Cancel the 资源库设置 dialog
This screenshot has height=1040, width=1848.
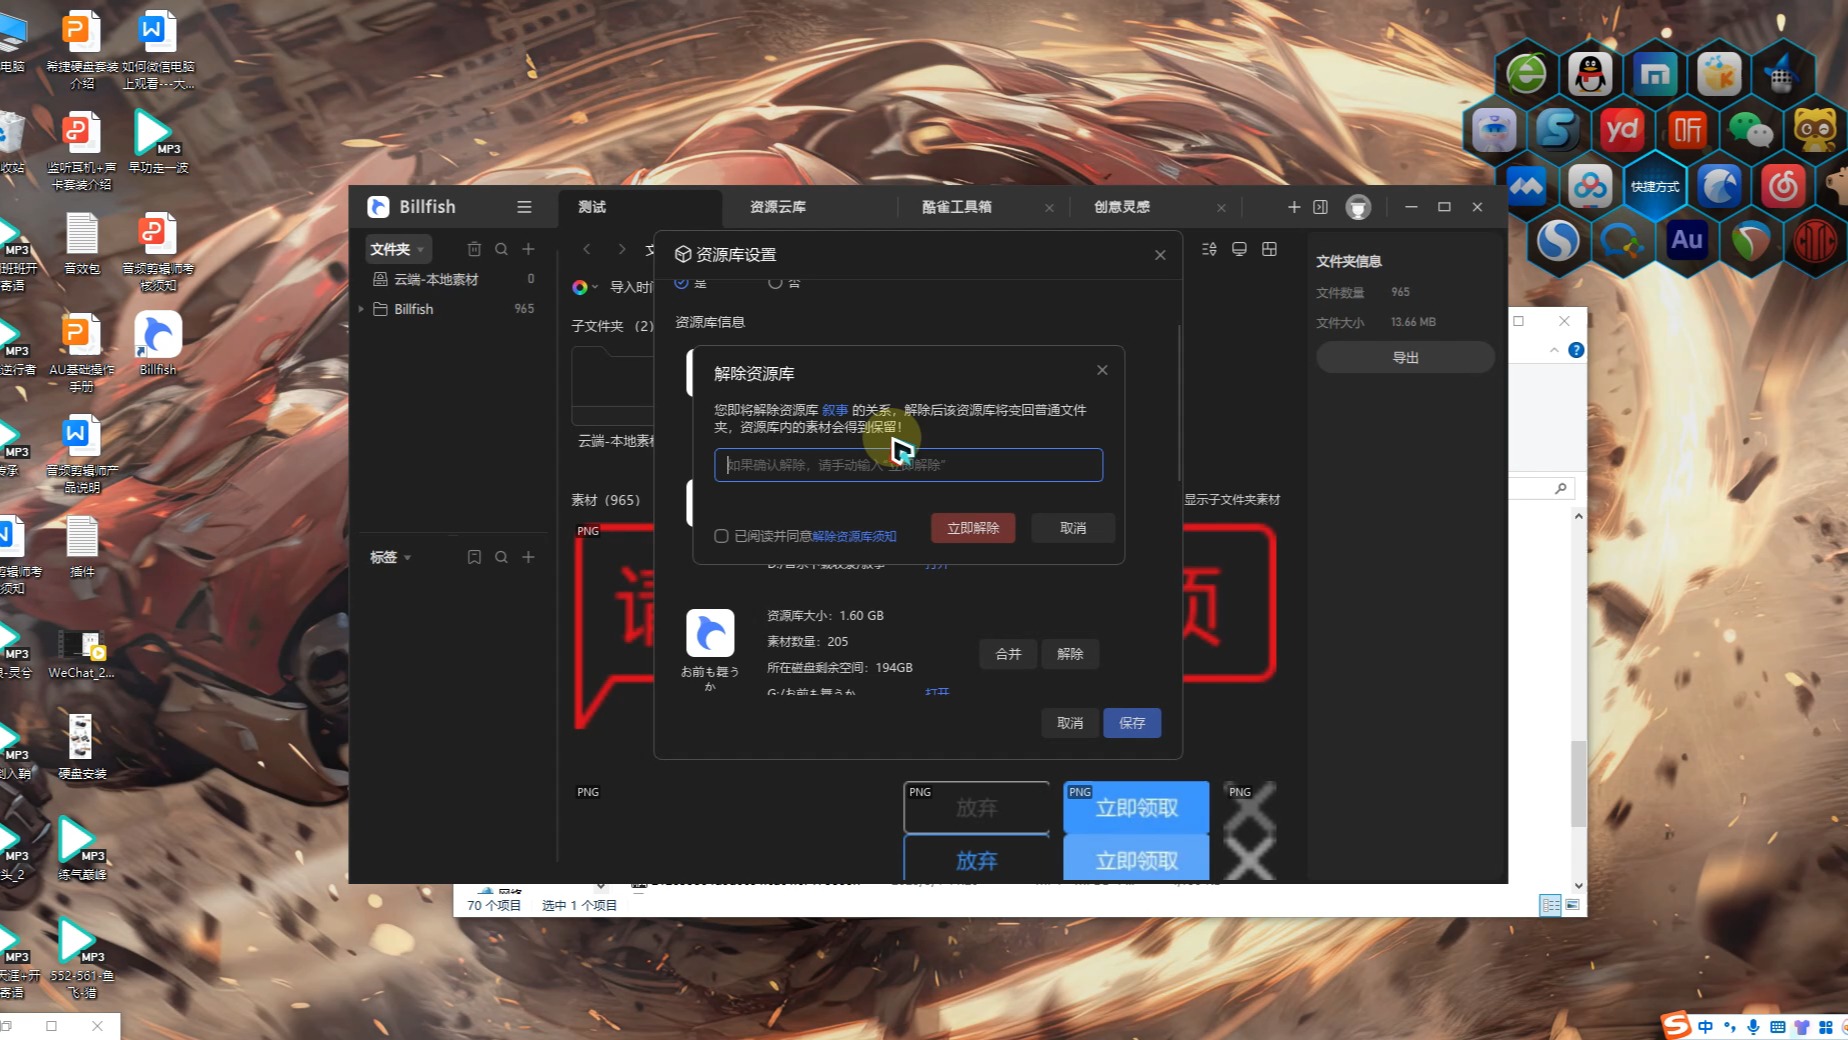point(1070,723)
